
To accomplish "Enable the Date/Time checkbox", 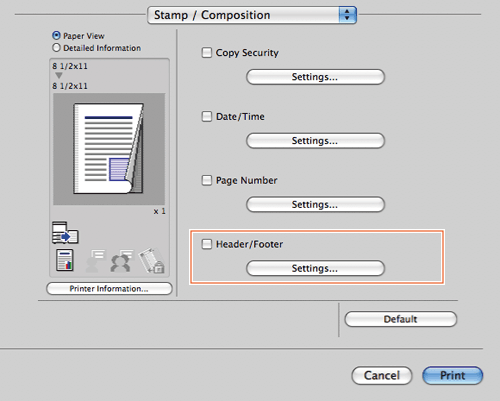I will point(207,117).
